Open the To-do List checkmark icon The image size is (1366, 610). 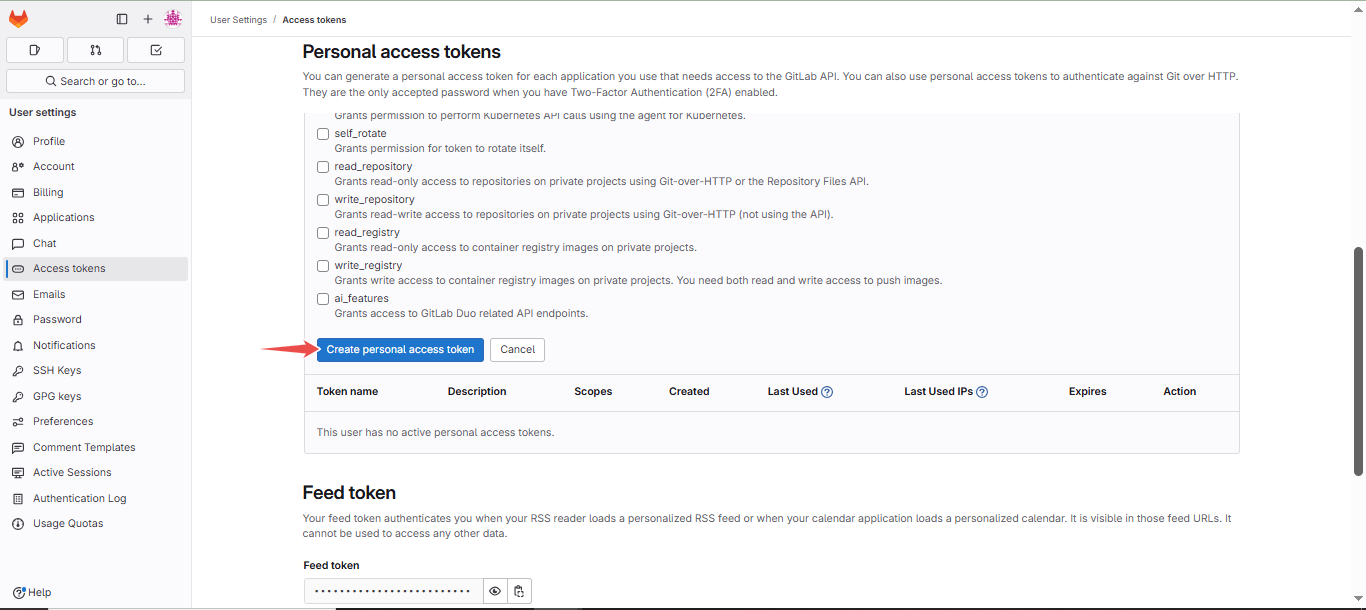pos(155,49)
